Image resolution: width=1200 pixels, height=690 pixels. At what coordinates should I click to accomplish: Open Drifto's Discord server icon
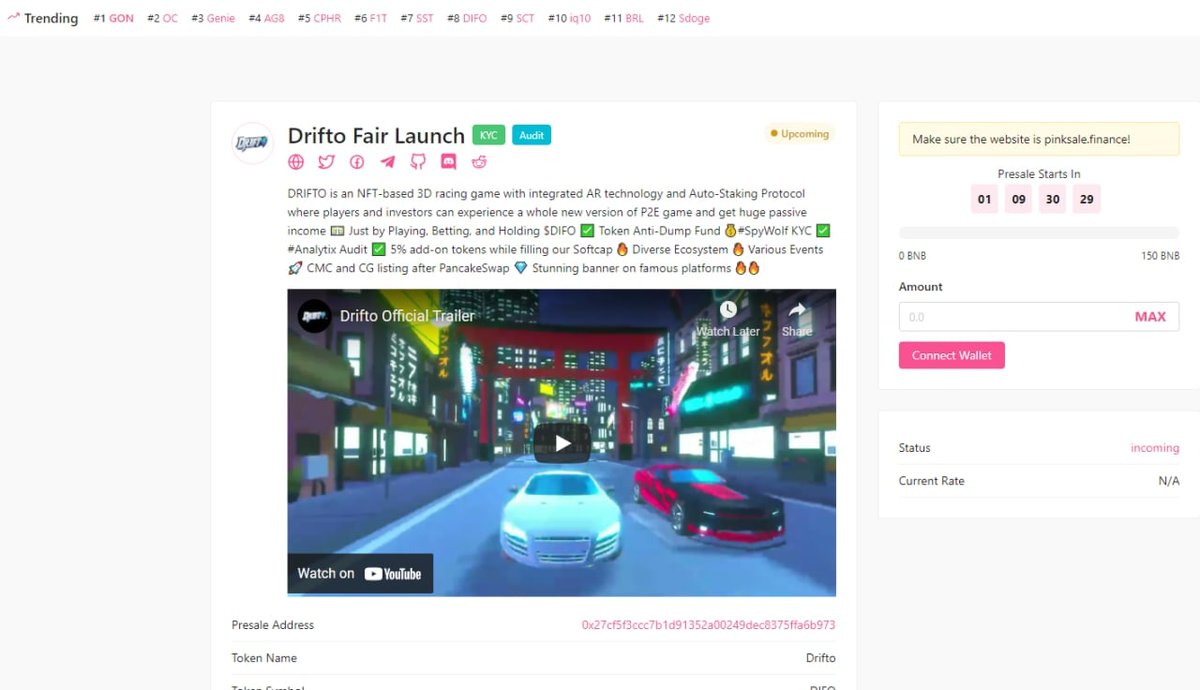[x=448, y=162]
